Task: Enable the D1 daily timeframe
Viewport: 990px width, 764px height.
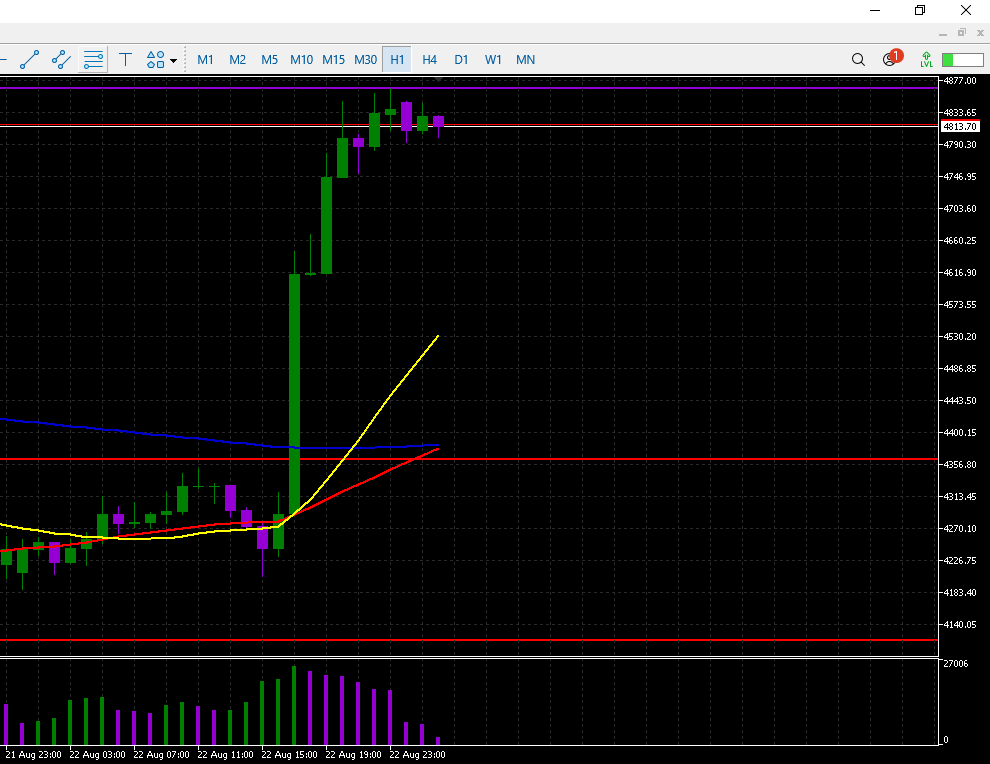Action: pos(461,59)
